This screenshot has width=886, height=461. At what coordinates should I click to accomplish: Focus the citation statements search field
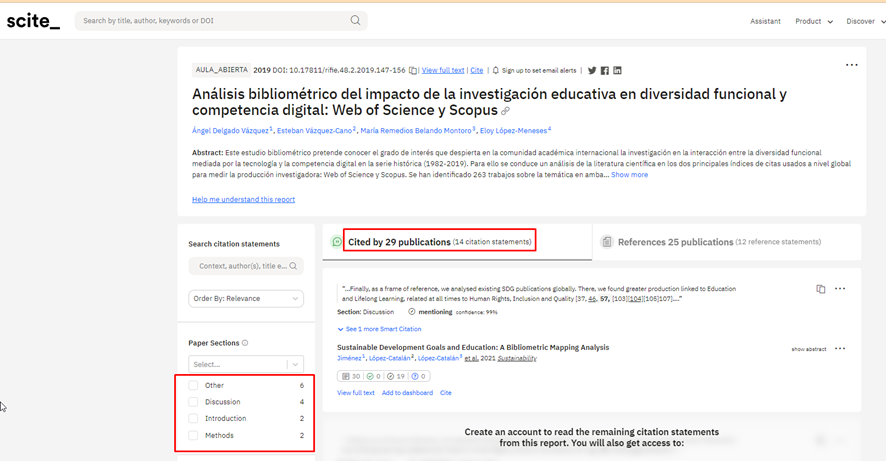[246, 266]
